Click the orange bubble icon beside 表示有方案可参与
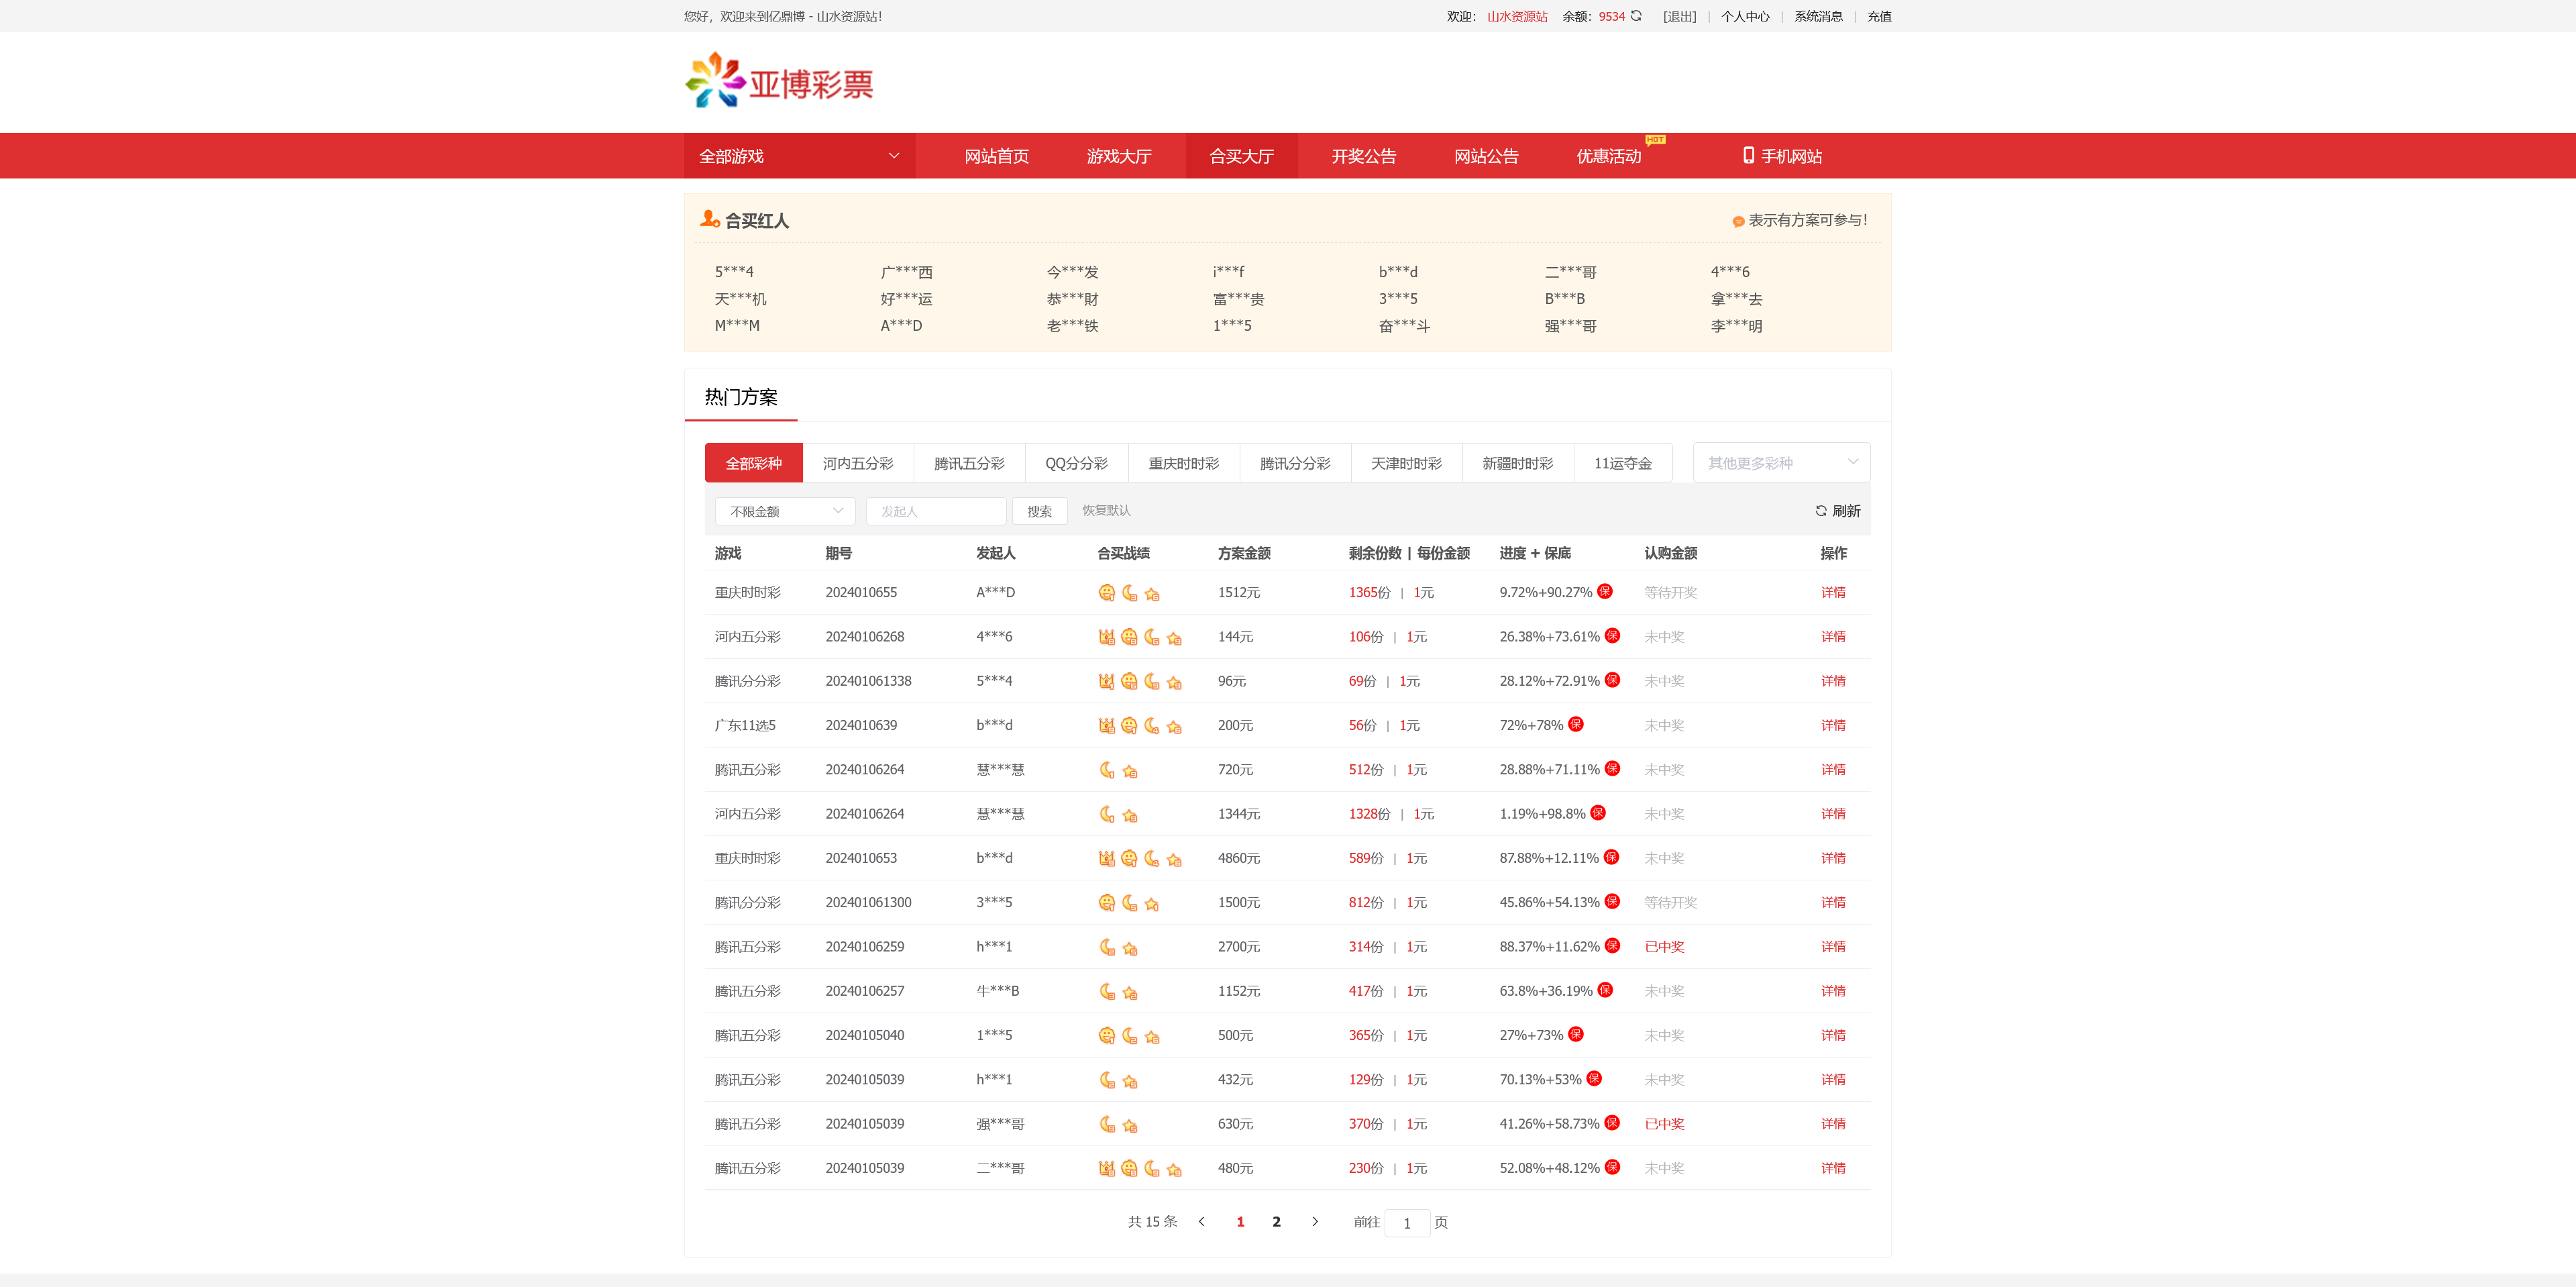2576x1287 pixels. (x=1738, y=221)
